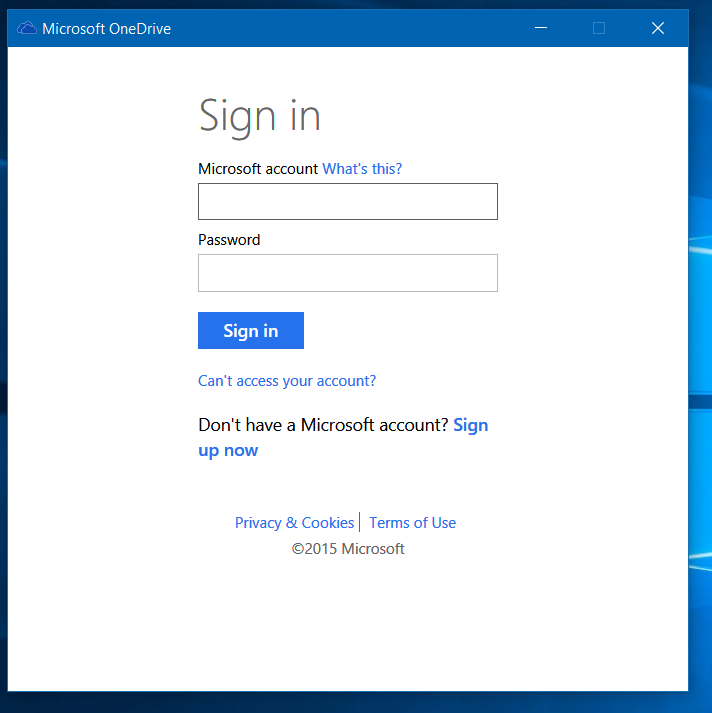Close the Microsoft OneDrive sign-in window

coord(658,29)
